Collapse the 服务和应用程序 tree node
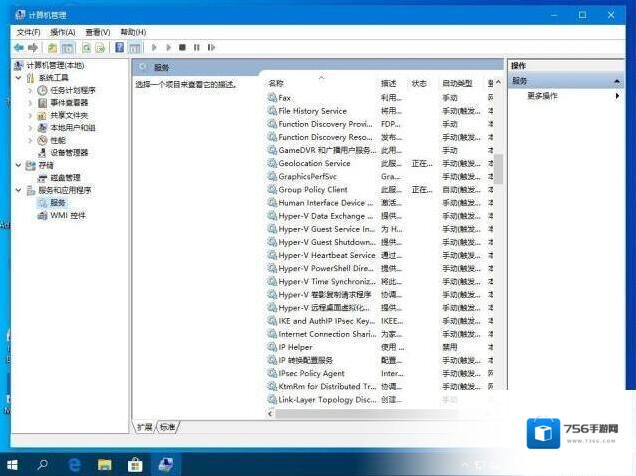This screenshot has height=476, width=636. [18, 190]
